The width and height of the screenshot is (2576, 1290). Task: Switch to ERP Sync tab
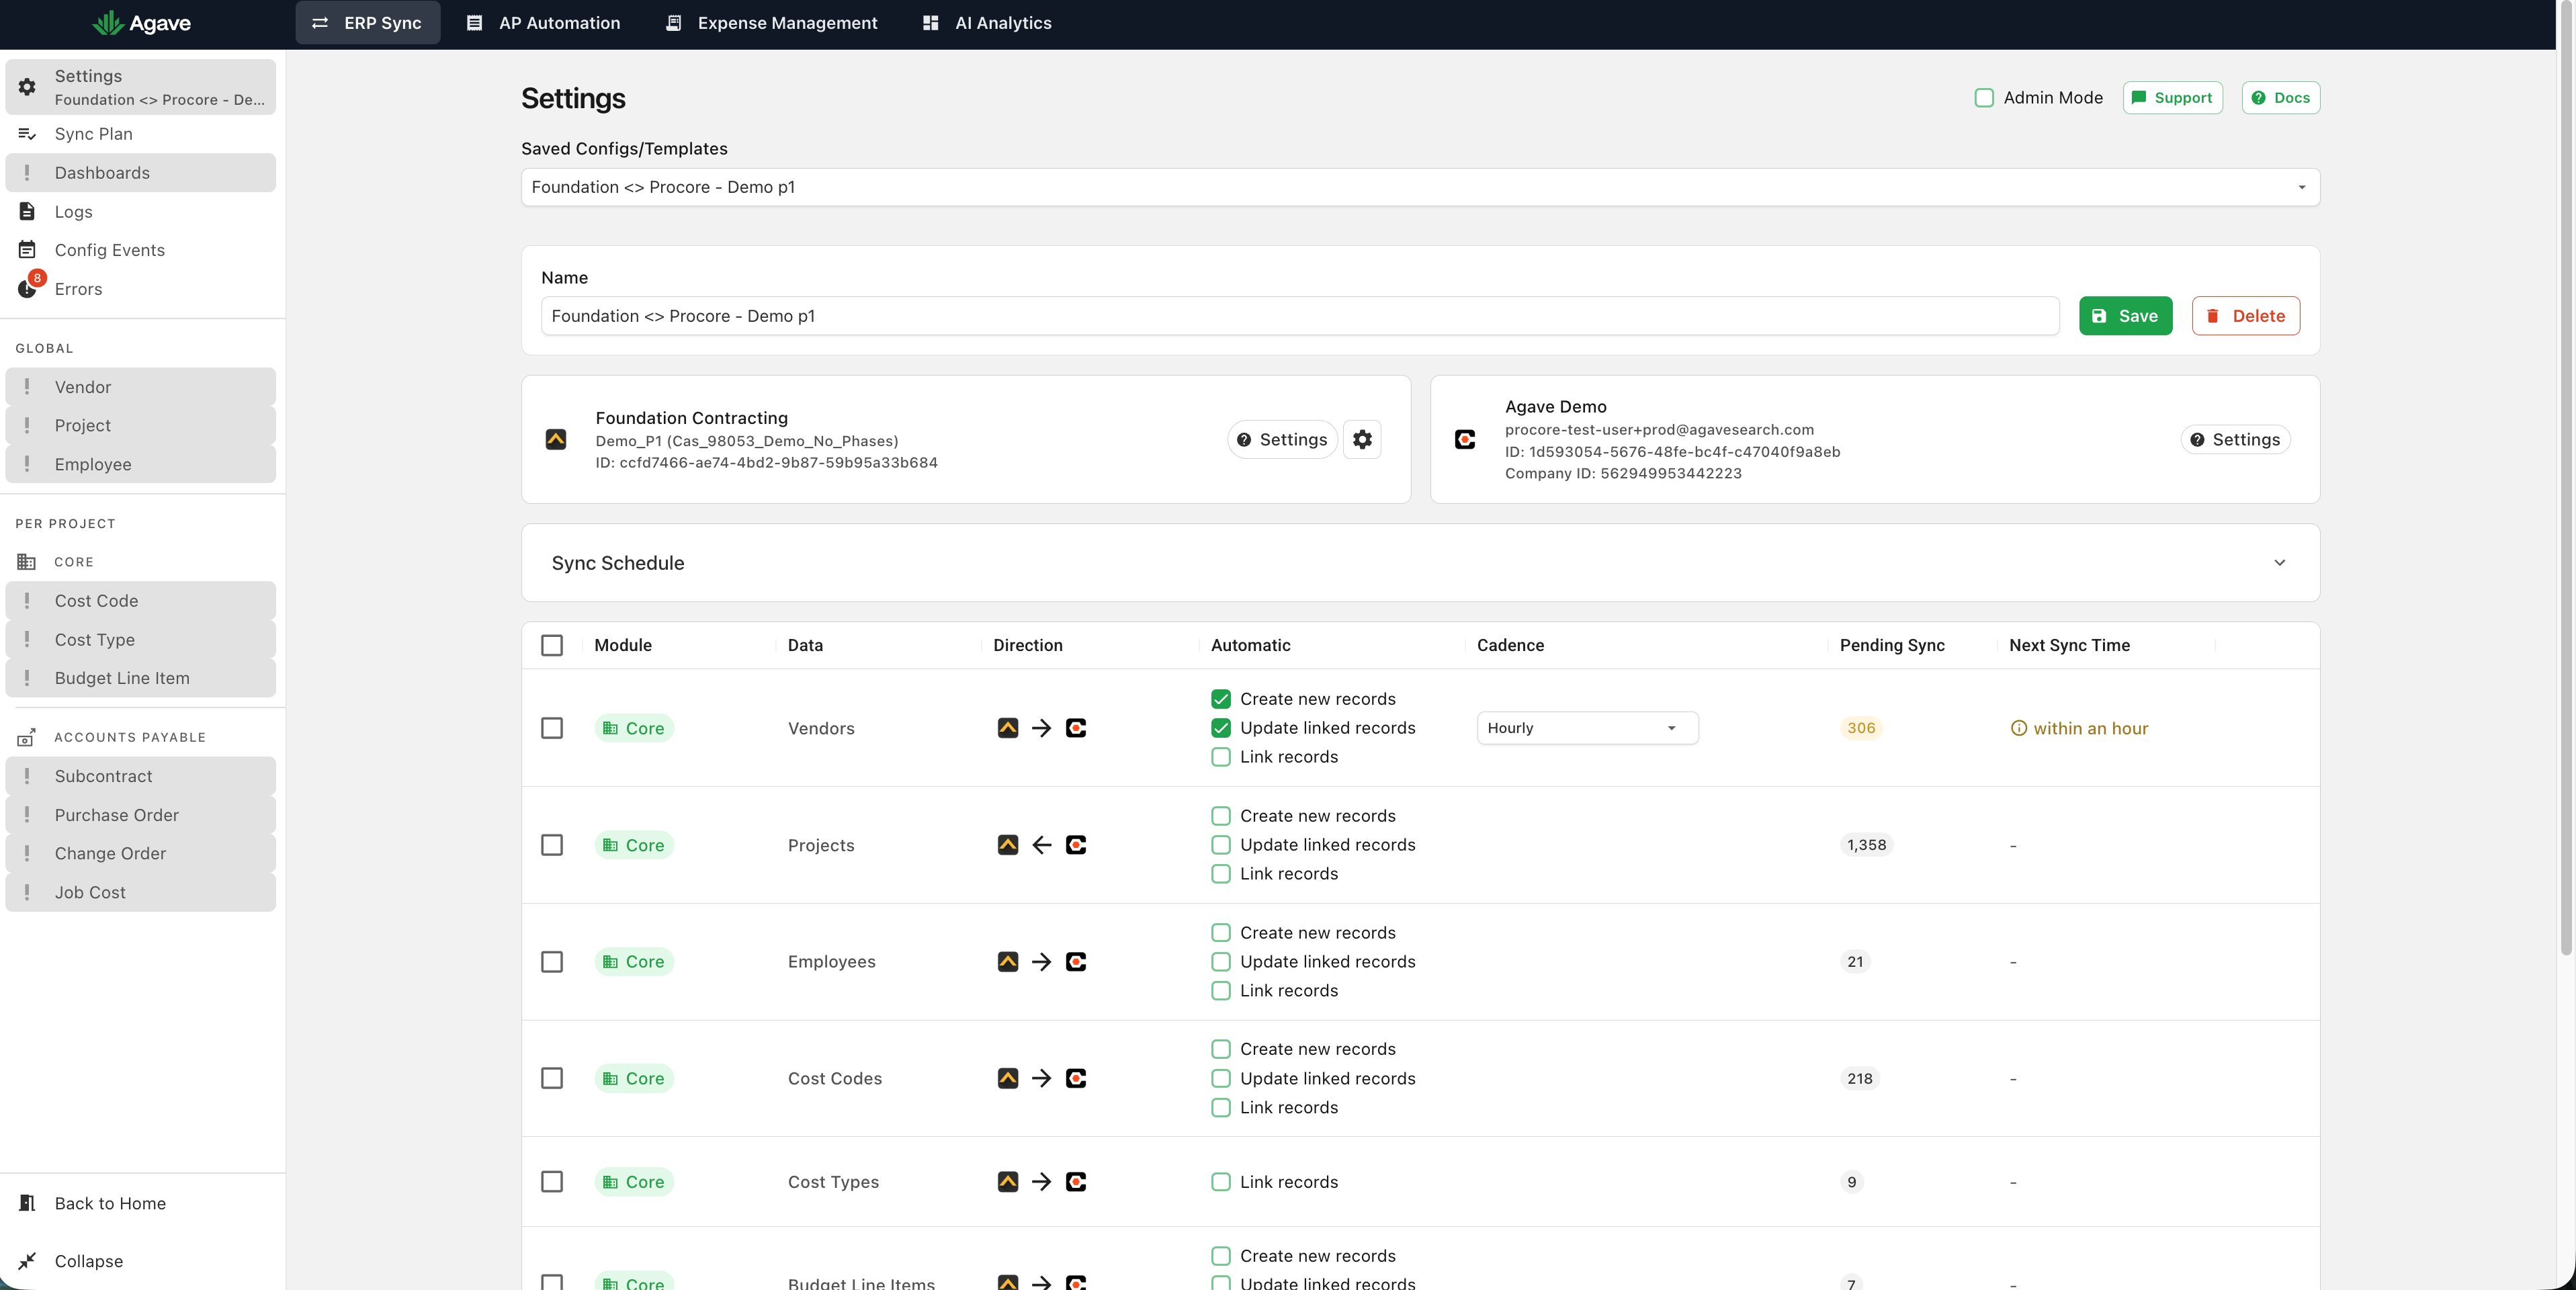point(367,23)
